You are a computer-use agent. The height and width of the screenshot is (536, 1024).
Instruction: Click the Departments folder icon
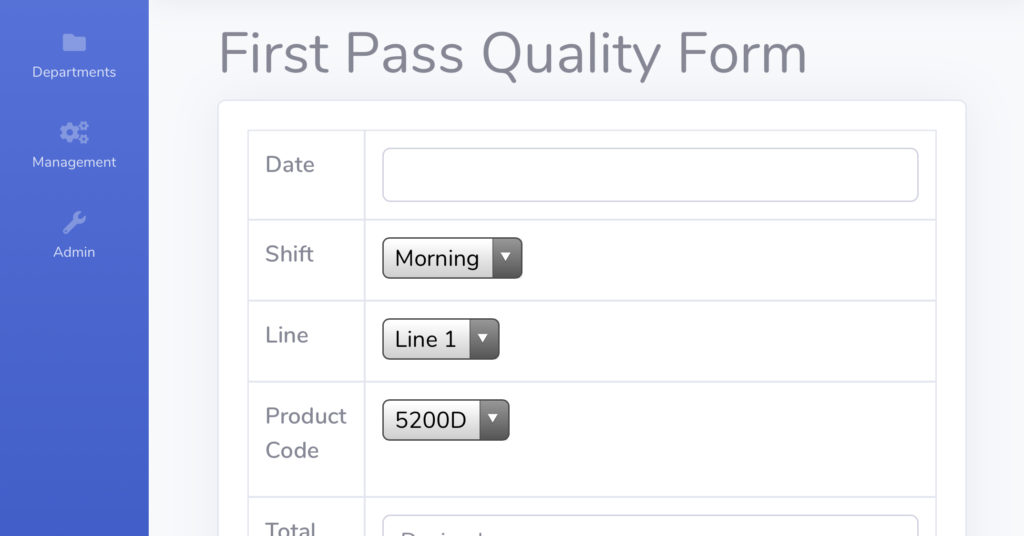coord(74,42)
